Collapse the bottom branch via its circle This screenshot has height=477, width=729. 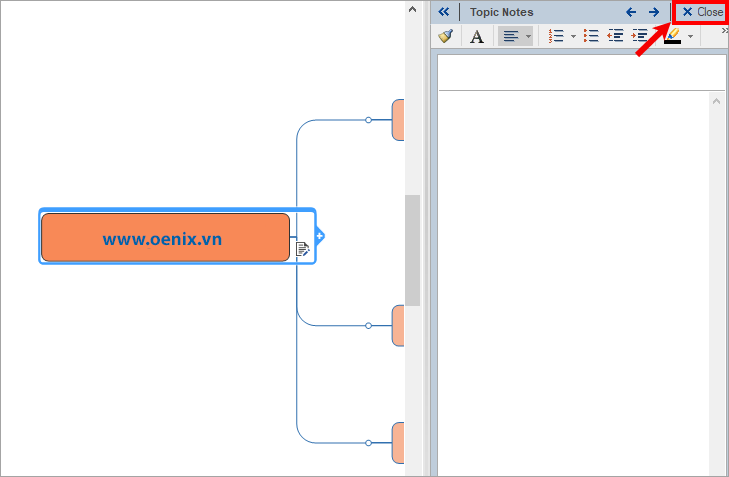tap(368, 443)
